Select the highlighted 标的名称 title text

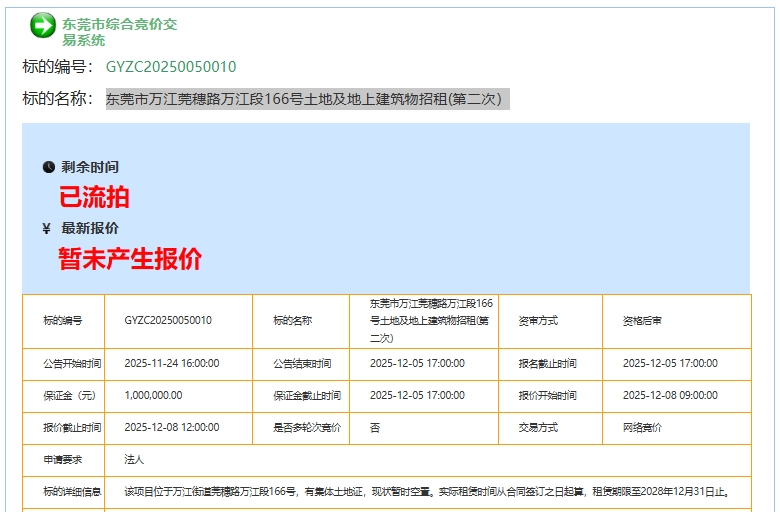click(x=307, y=99)
